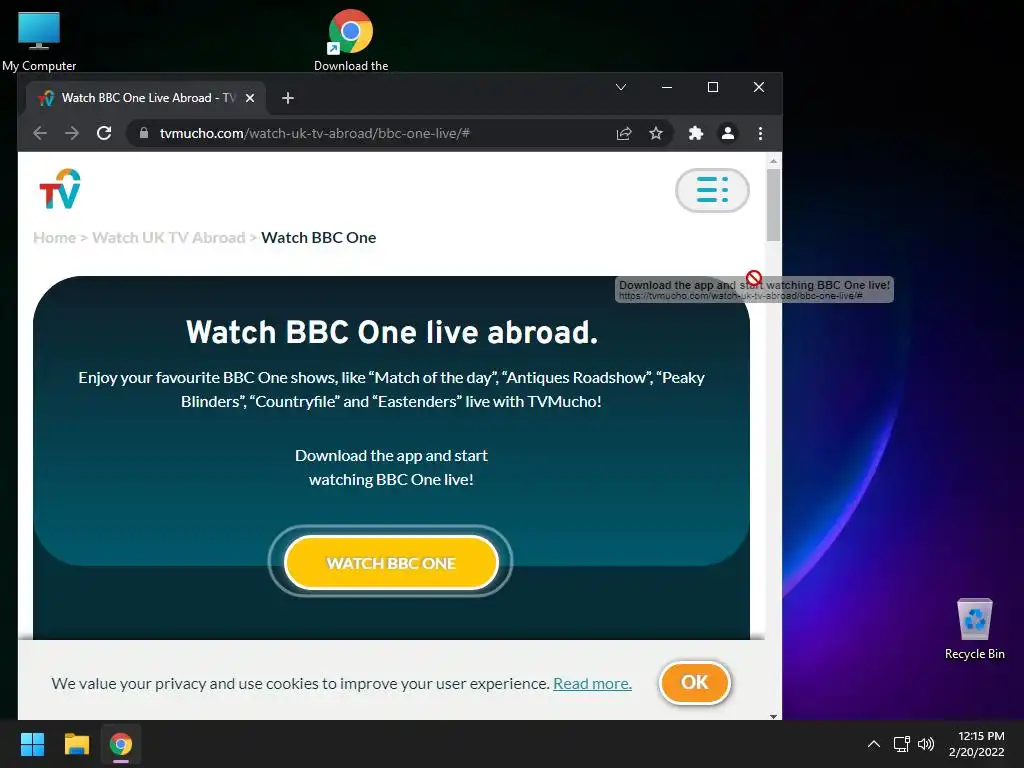Open the volume tray icon
Screen dimensions: 1024x768
pos(926,744)
